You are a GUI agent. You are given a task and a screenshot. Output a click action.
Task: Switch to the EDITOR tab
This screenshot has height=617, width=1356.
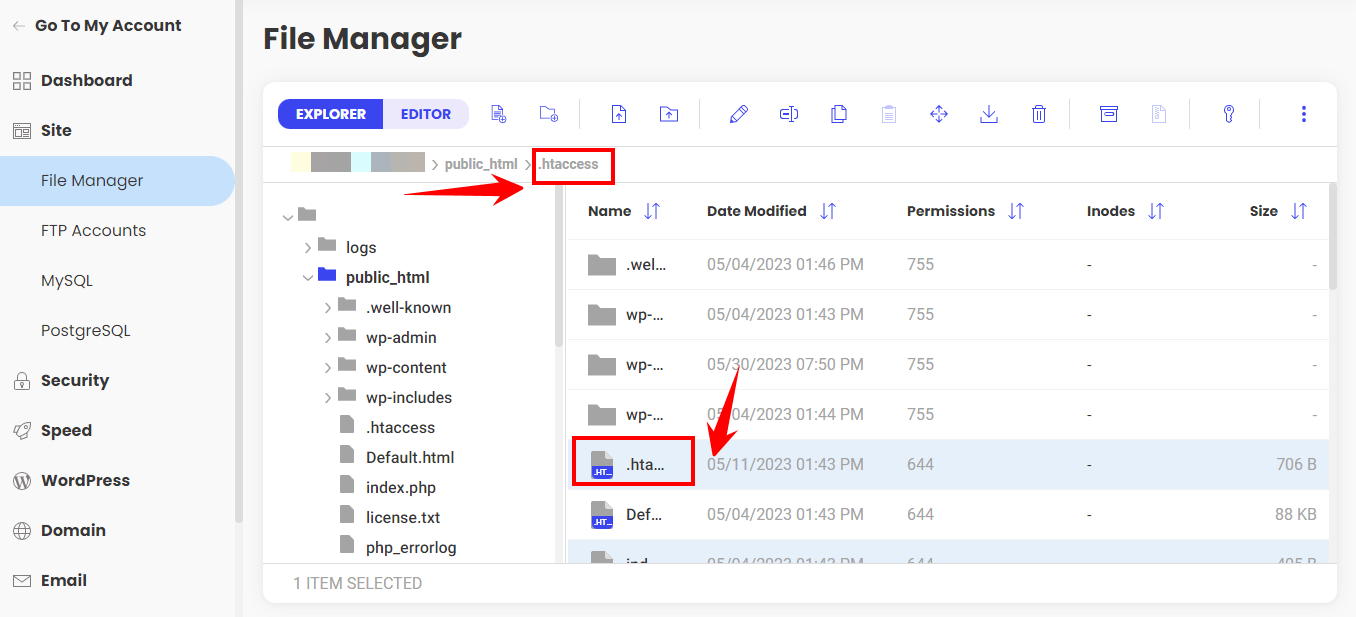[x=426, y=114]
